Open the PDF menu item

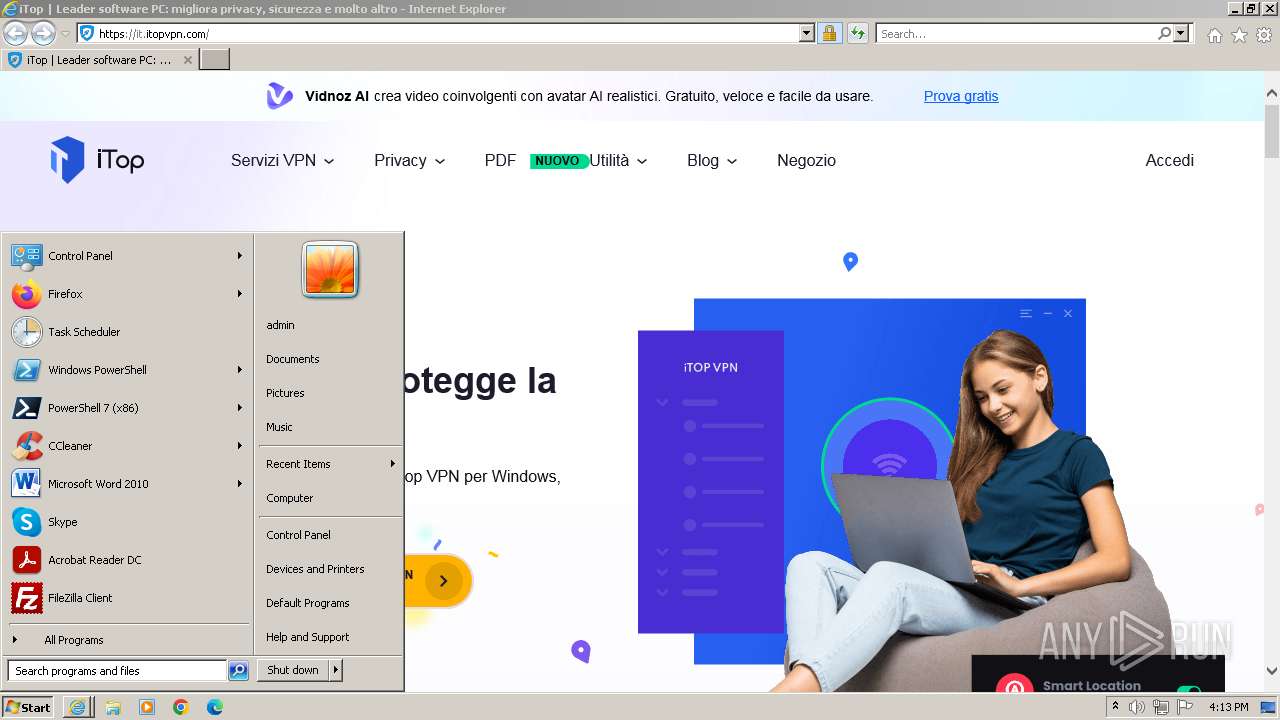tap(500, 160)
